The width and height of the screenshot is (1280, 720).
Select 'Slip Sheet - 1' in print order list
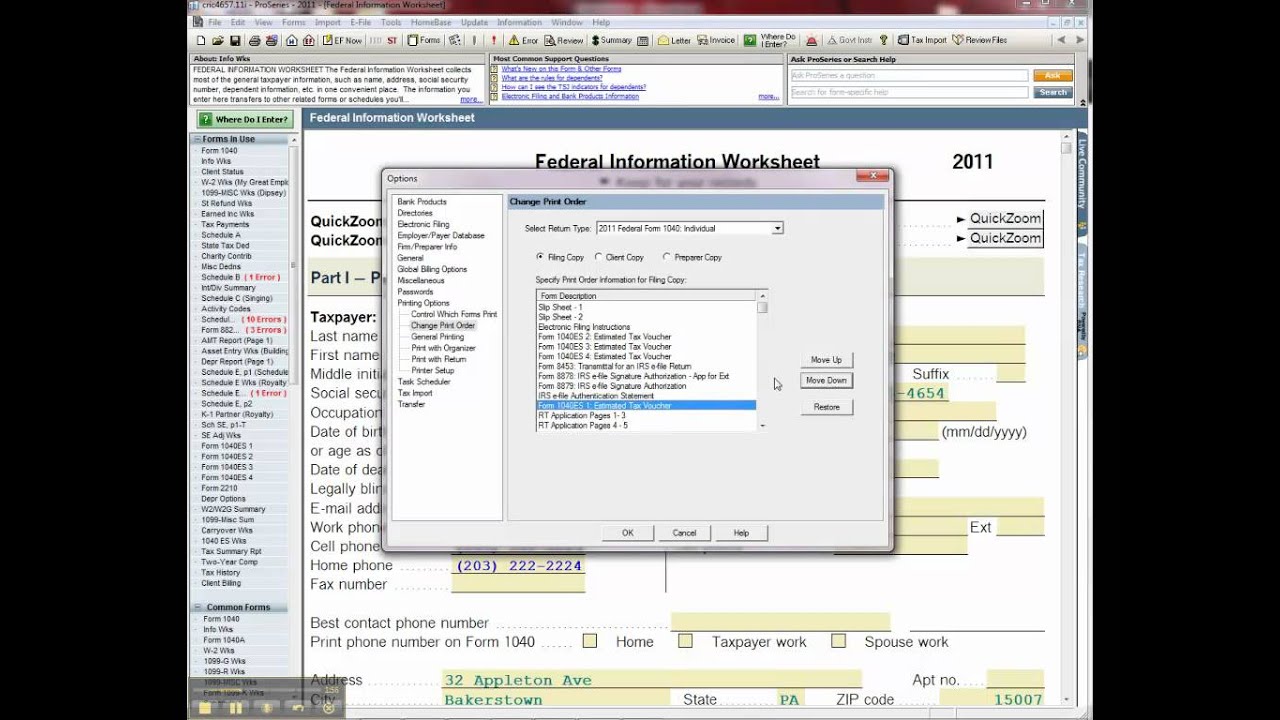646,307
